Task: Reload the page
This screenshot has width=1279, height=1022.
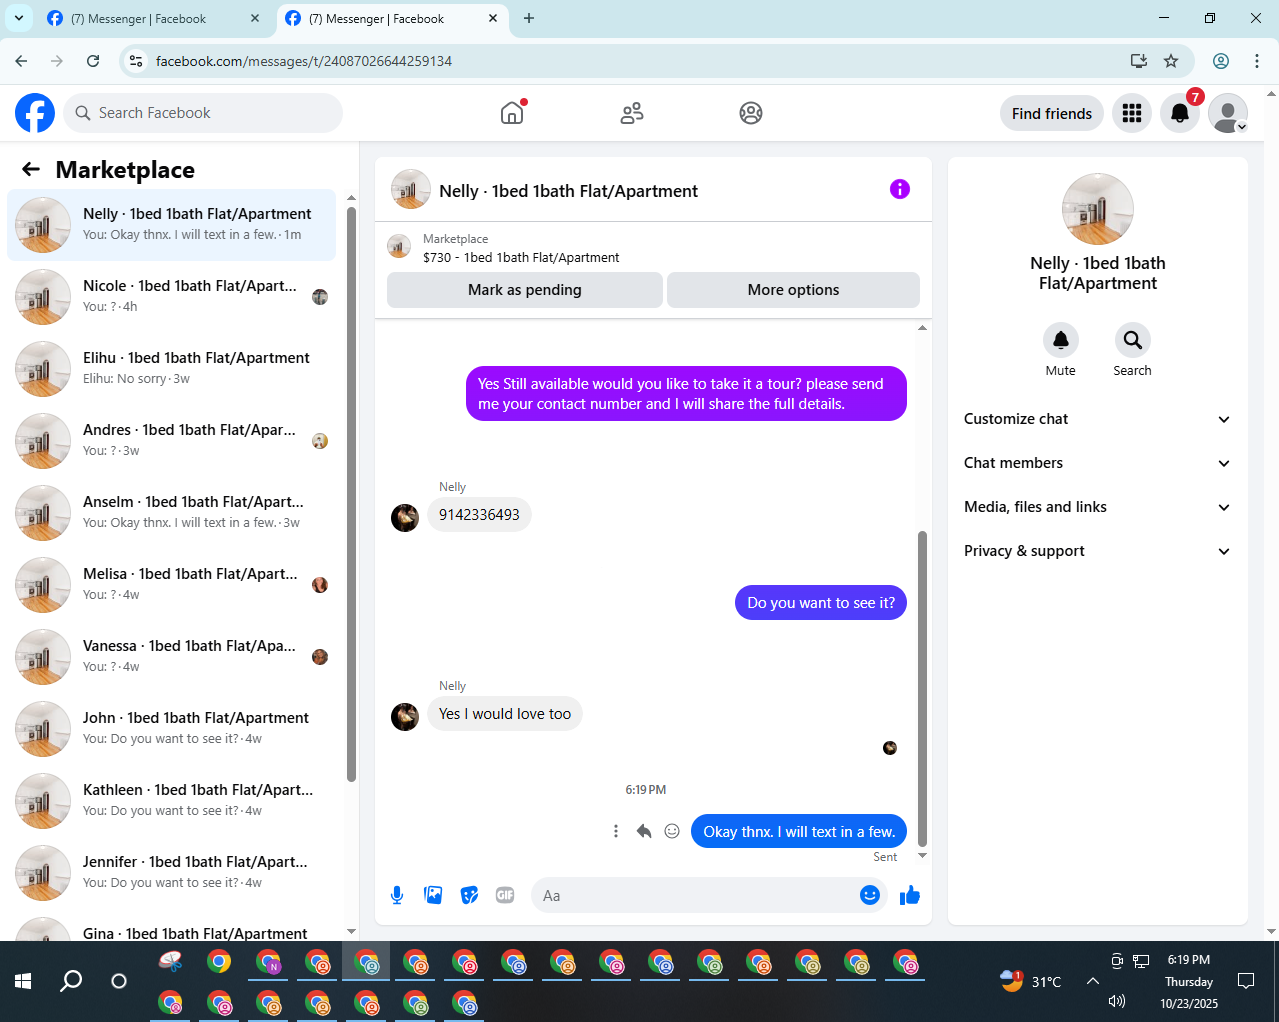Action: point(93,61)
